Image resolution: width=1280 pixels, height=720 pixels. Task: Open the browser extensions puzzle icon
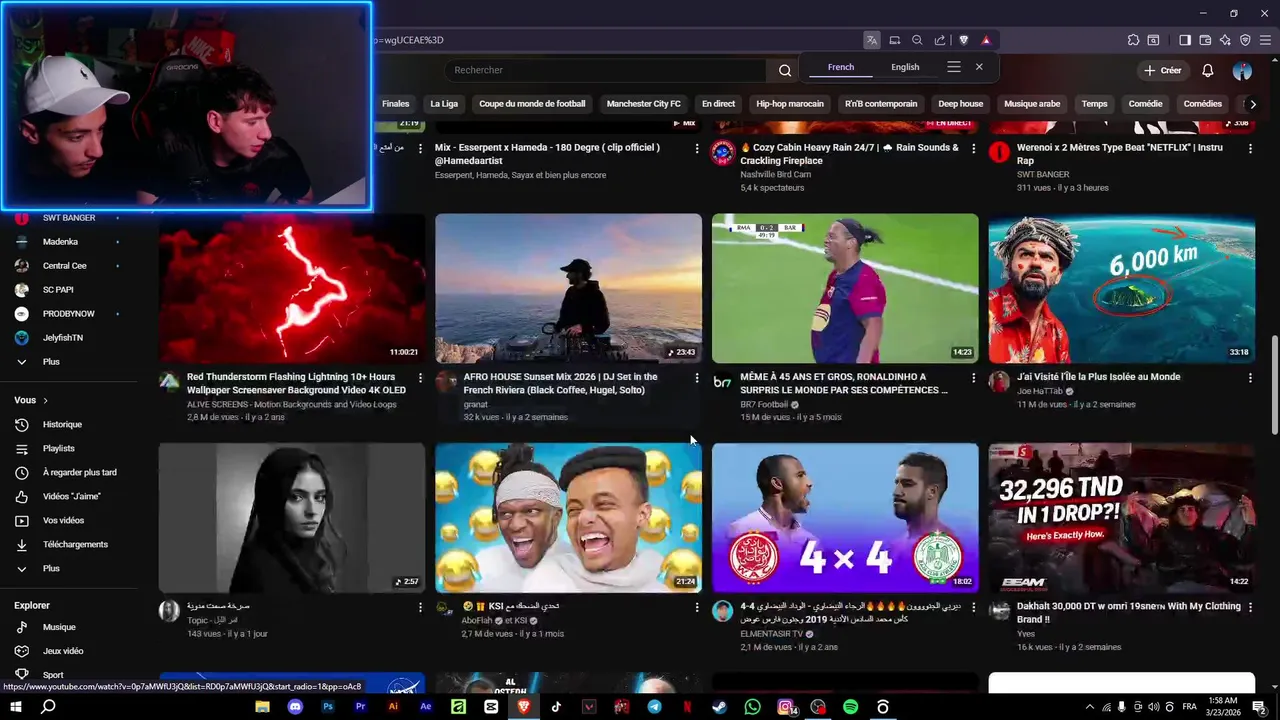(x=1133, y=40)
